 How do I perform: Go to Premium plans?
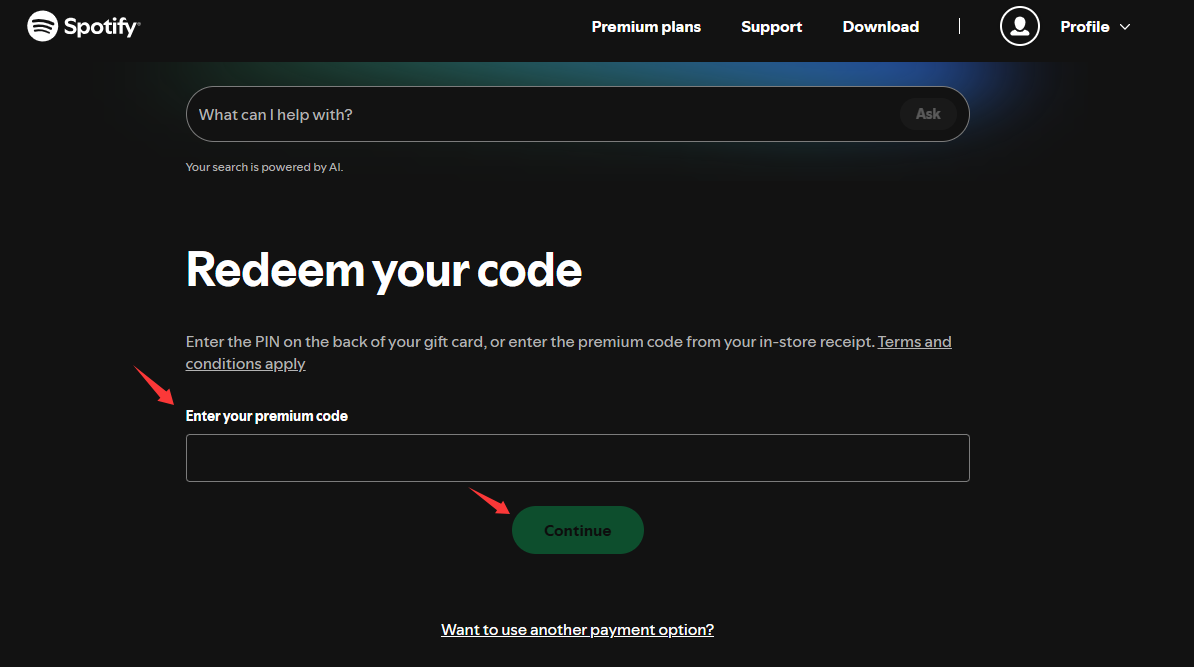tap(646, 27)
